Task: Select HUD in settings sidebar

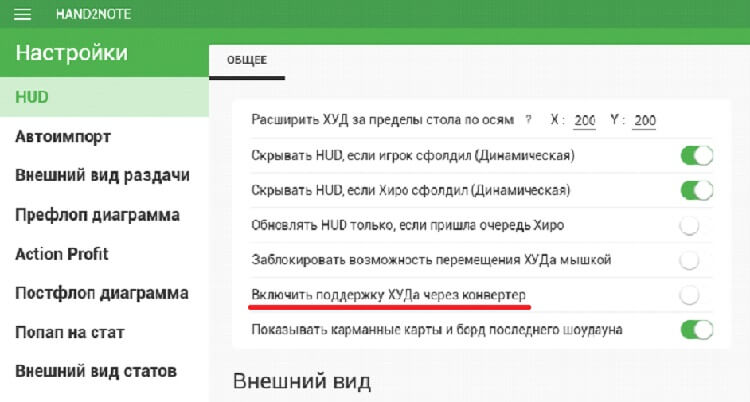Action: pyautogui.click(x=32, y=98)
